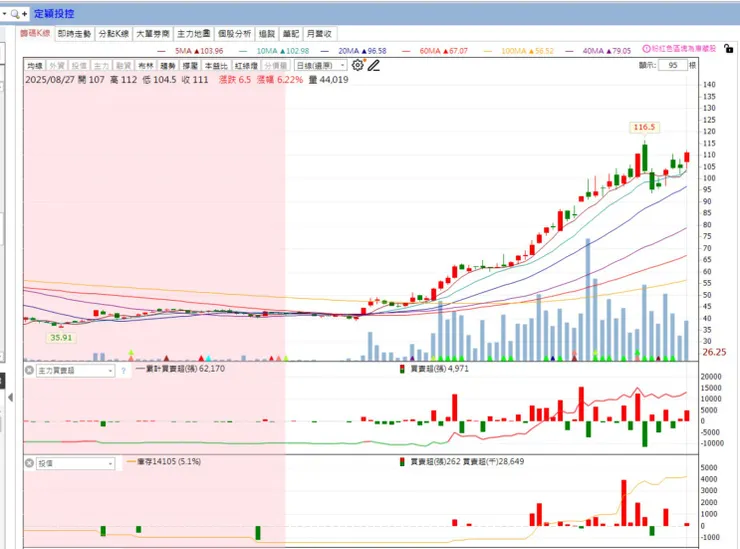The image size is (740, 549).
Task: Open the 投信 indicator dropdown
Action: pyautogui.click(x=76, y=464)
